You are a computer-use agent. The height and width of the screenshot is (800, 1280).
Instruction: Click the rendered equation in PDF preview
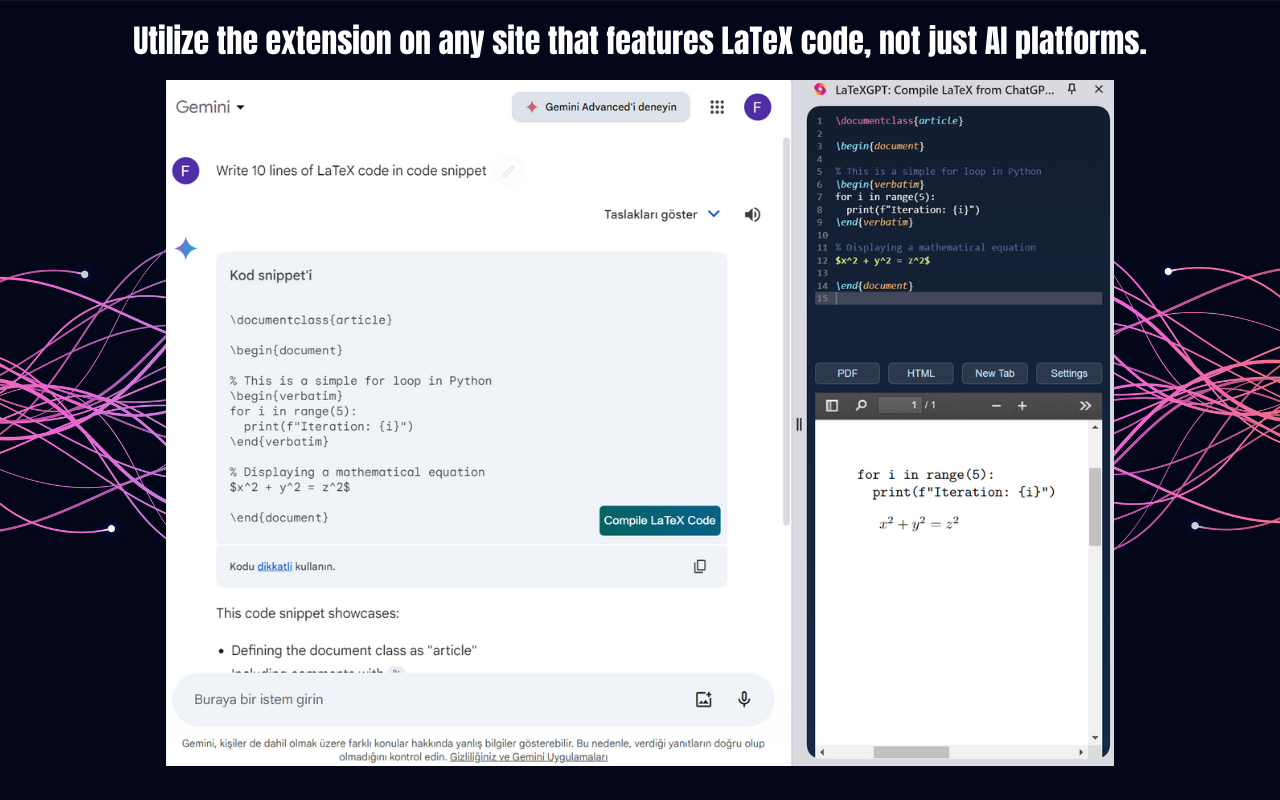point(919,522)
